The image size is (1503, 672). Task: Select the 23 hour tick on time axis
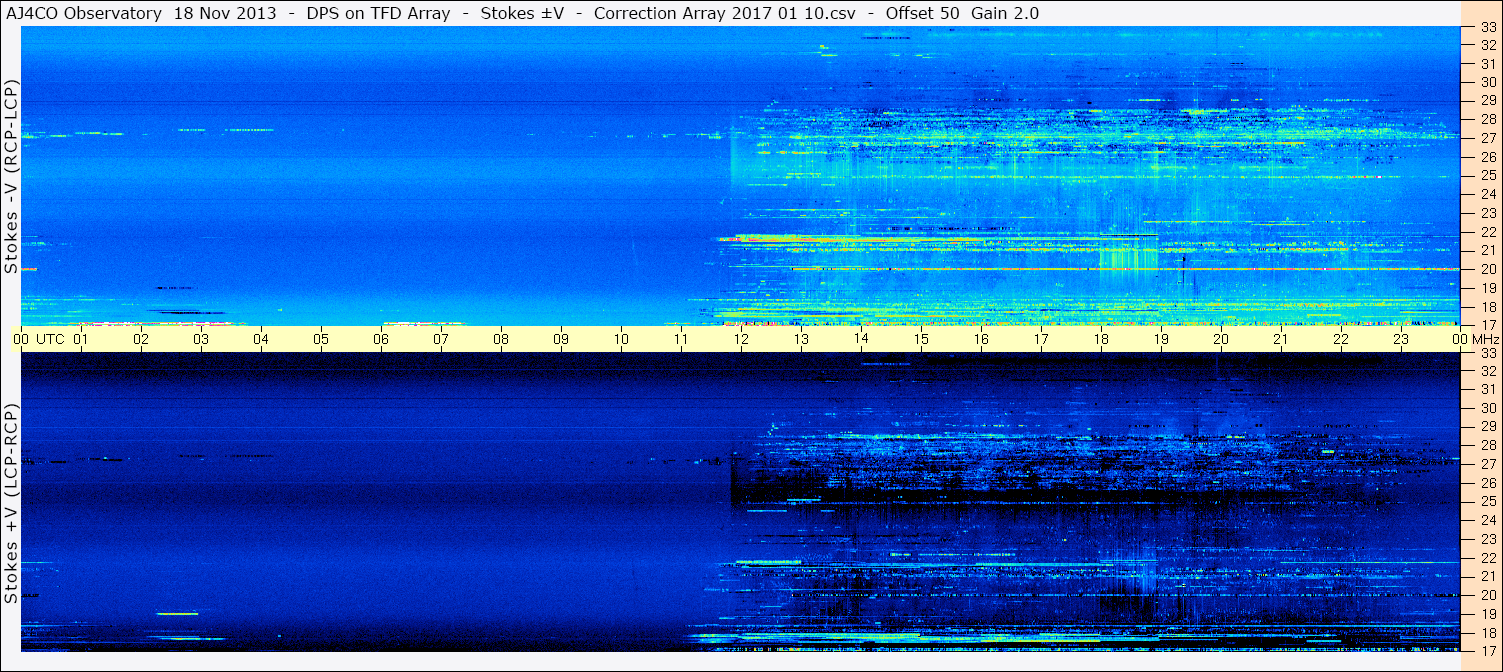1401,339
